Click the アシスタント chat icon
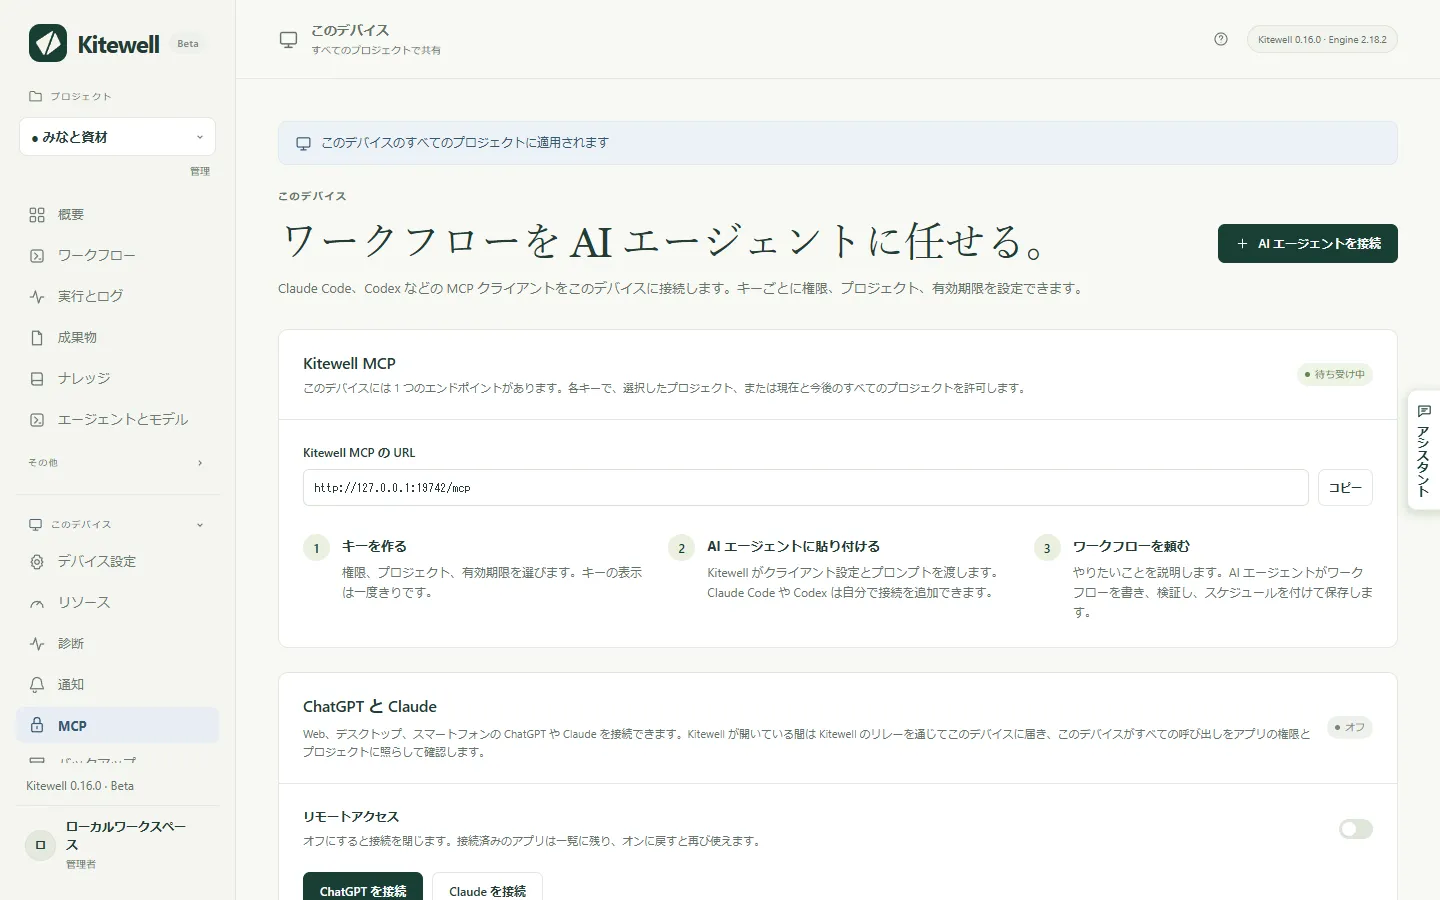The height and width of the screenshot is (900, 1440). (1424, 411)
